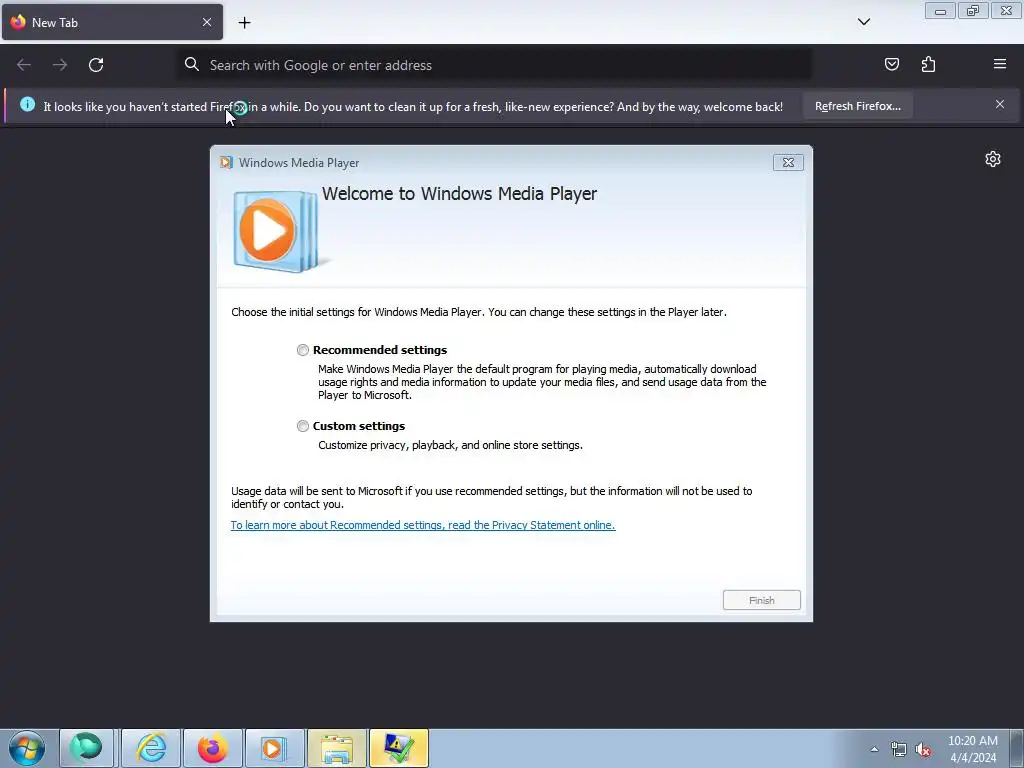
Task: Open the Privacy Statement online link
Action: (x=423, y=525)
